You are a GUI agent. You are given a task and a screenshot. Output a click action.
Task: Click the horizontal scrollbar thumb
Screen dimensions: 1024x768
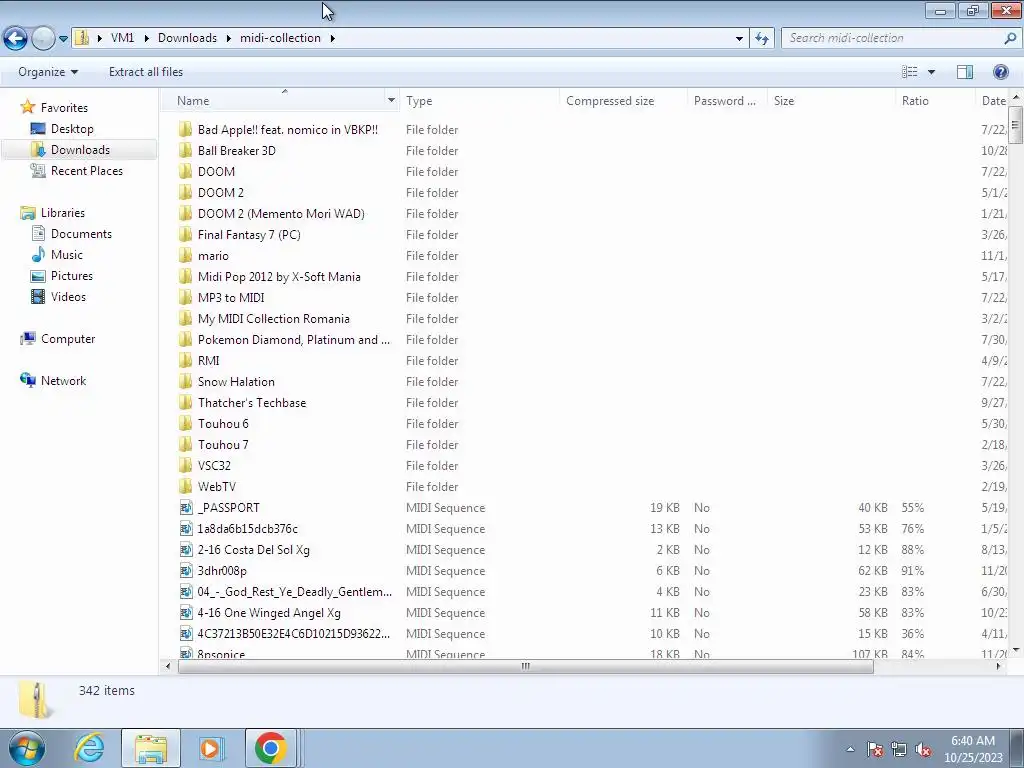(525, 666)
